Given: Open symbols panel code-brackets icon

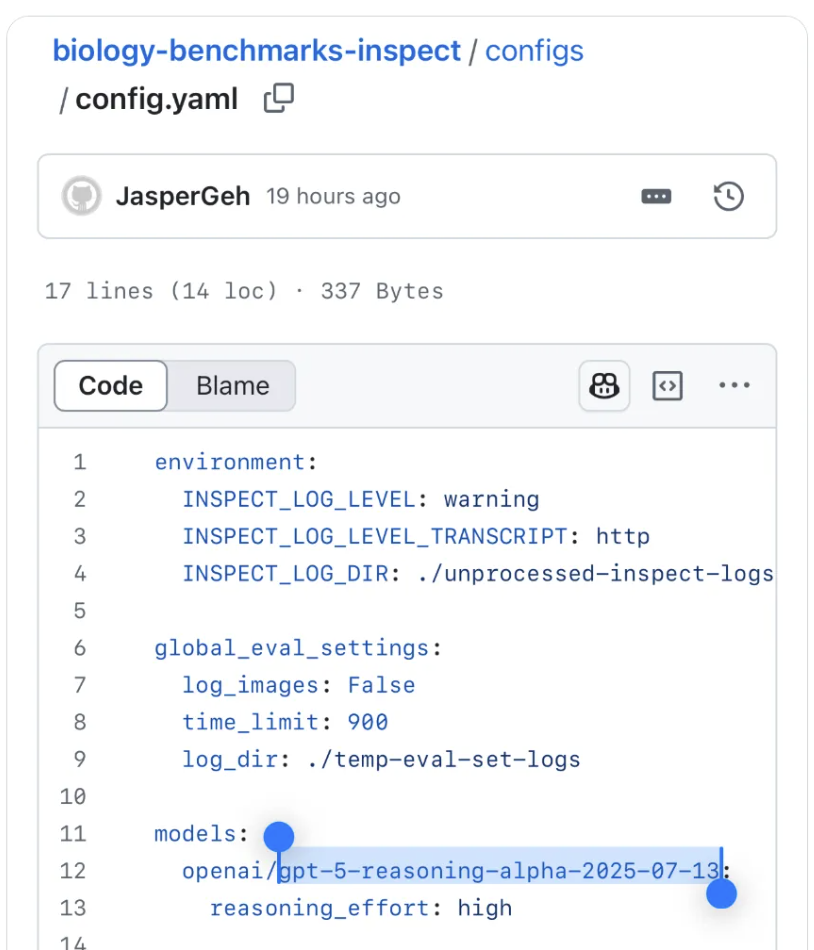Looking at the screenshot, I should coord(667,386).
